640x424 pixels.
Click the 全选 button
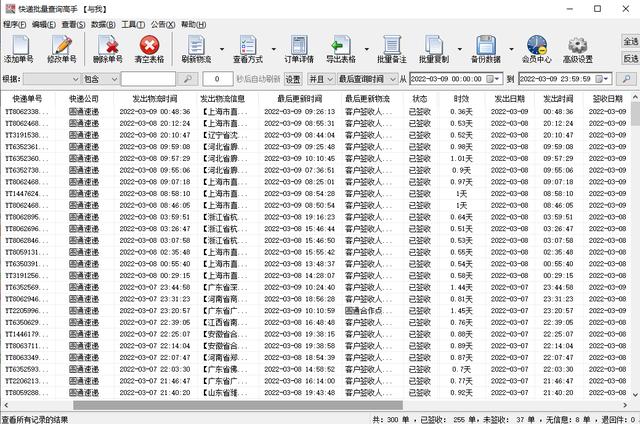click(x=630, y=42)
